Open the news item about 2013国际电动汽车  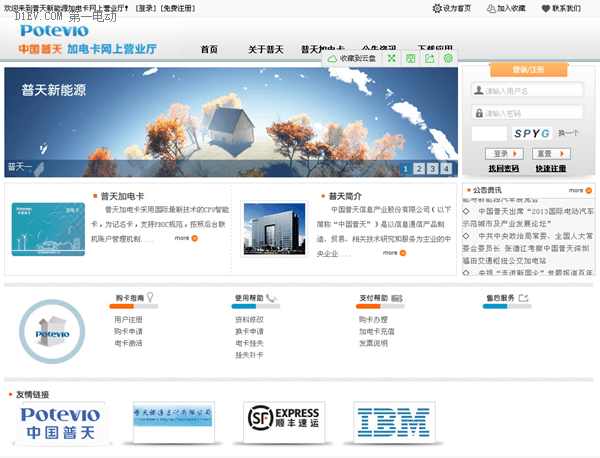[x=528, y=217]
